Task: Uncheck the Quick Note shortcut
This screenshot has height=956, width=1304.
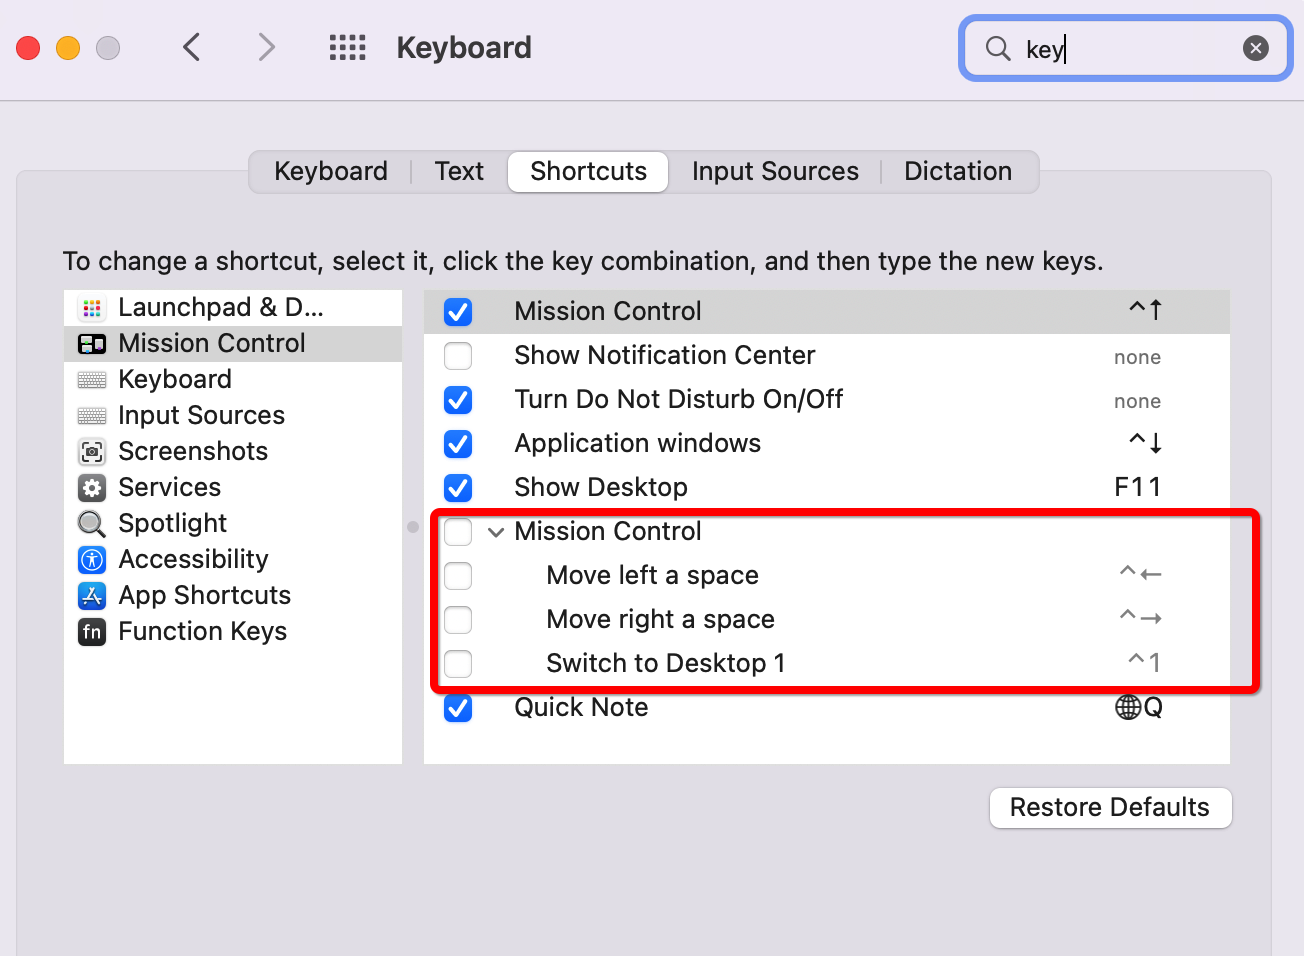Action: tap(458, 708)
